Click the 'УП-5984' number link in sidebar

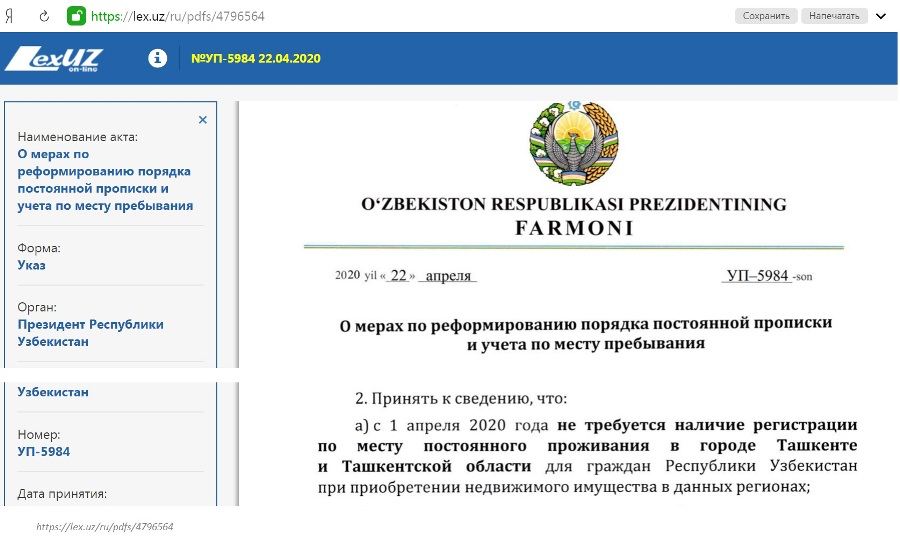[x=43, y=451]
